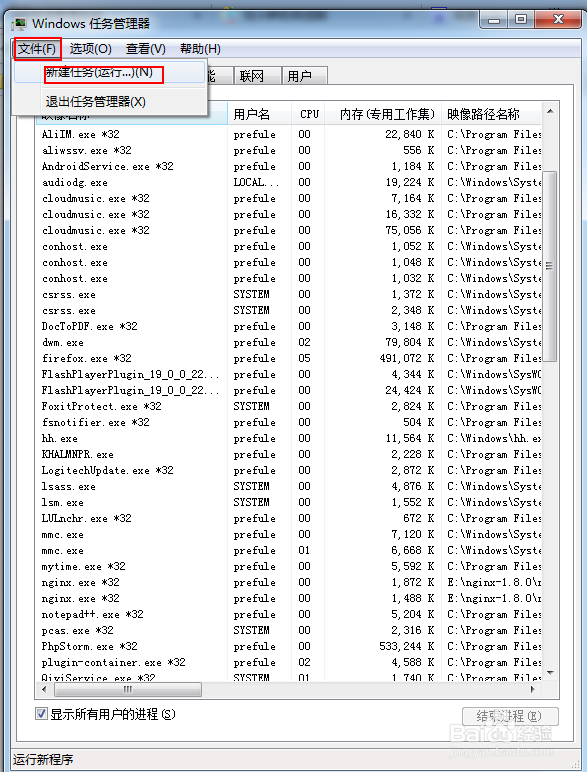
Task: Select csrss.exe using 2,348 K memory
Action: [x=289, y=310]
